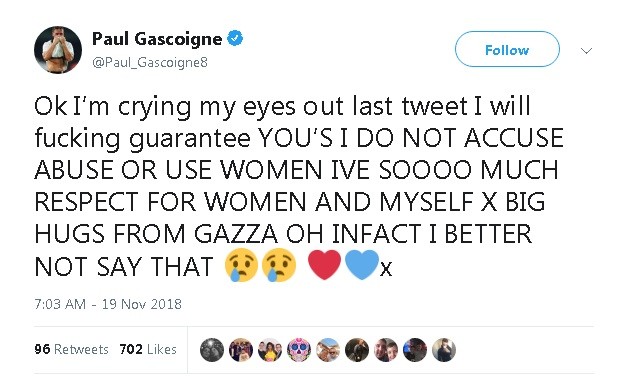Image resolution: width=631 pixels, height=381 pixels.
Task: View the 702 Likes list
Action: (148, 349)
